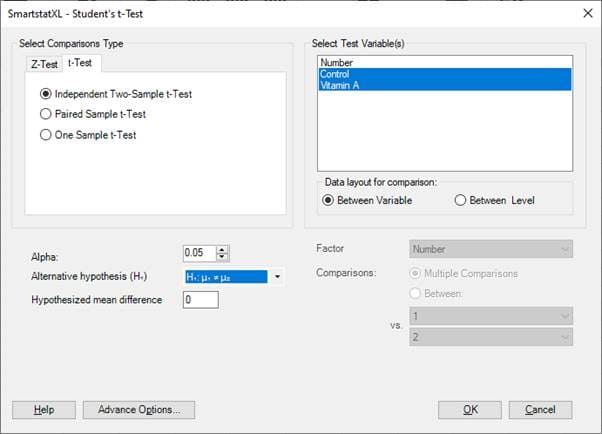Image resolution: width=602 pixels, height=434 pixels.
Task: Switch to the Z-Test tab
Action: 43,64
